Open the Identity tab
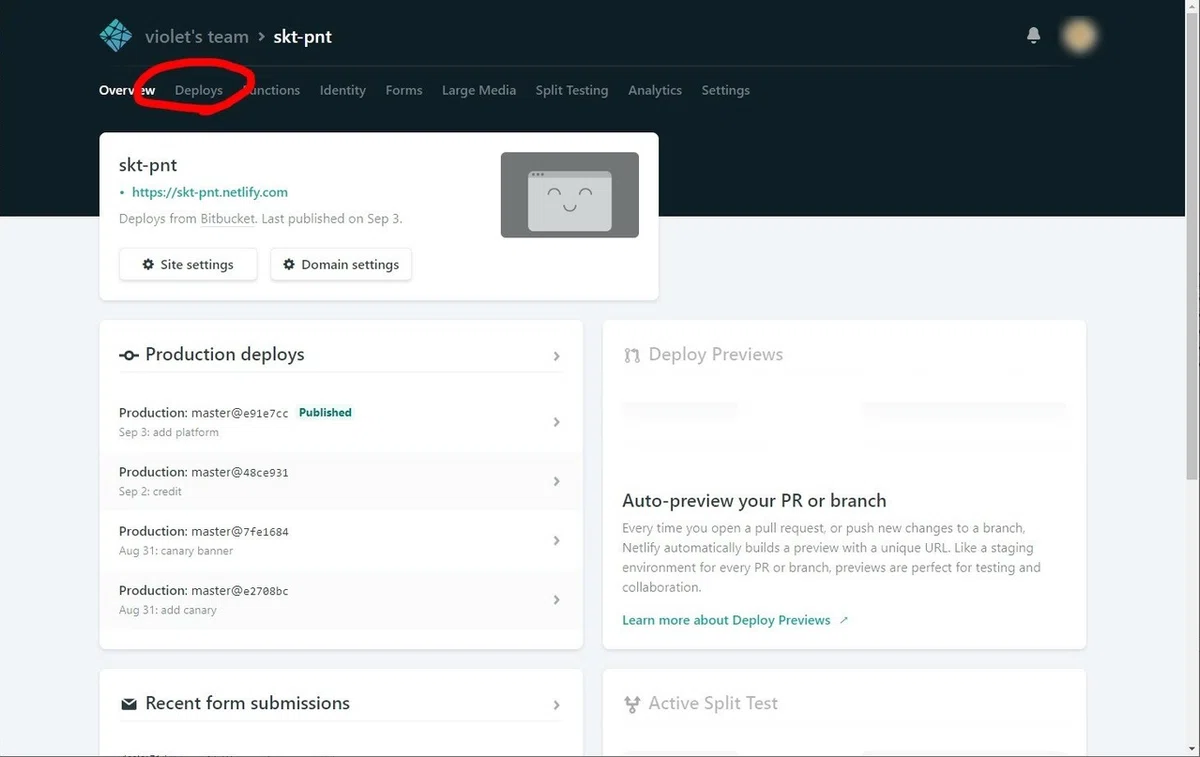The height and width of the screenshot is (757, 1200). 343,90
